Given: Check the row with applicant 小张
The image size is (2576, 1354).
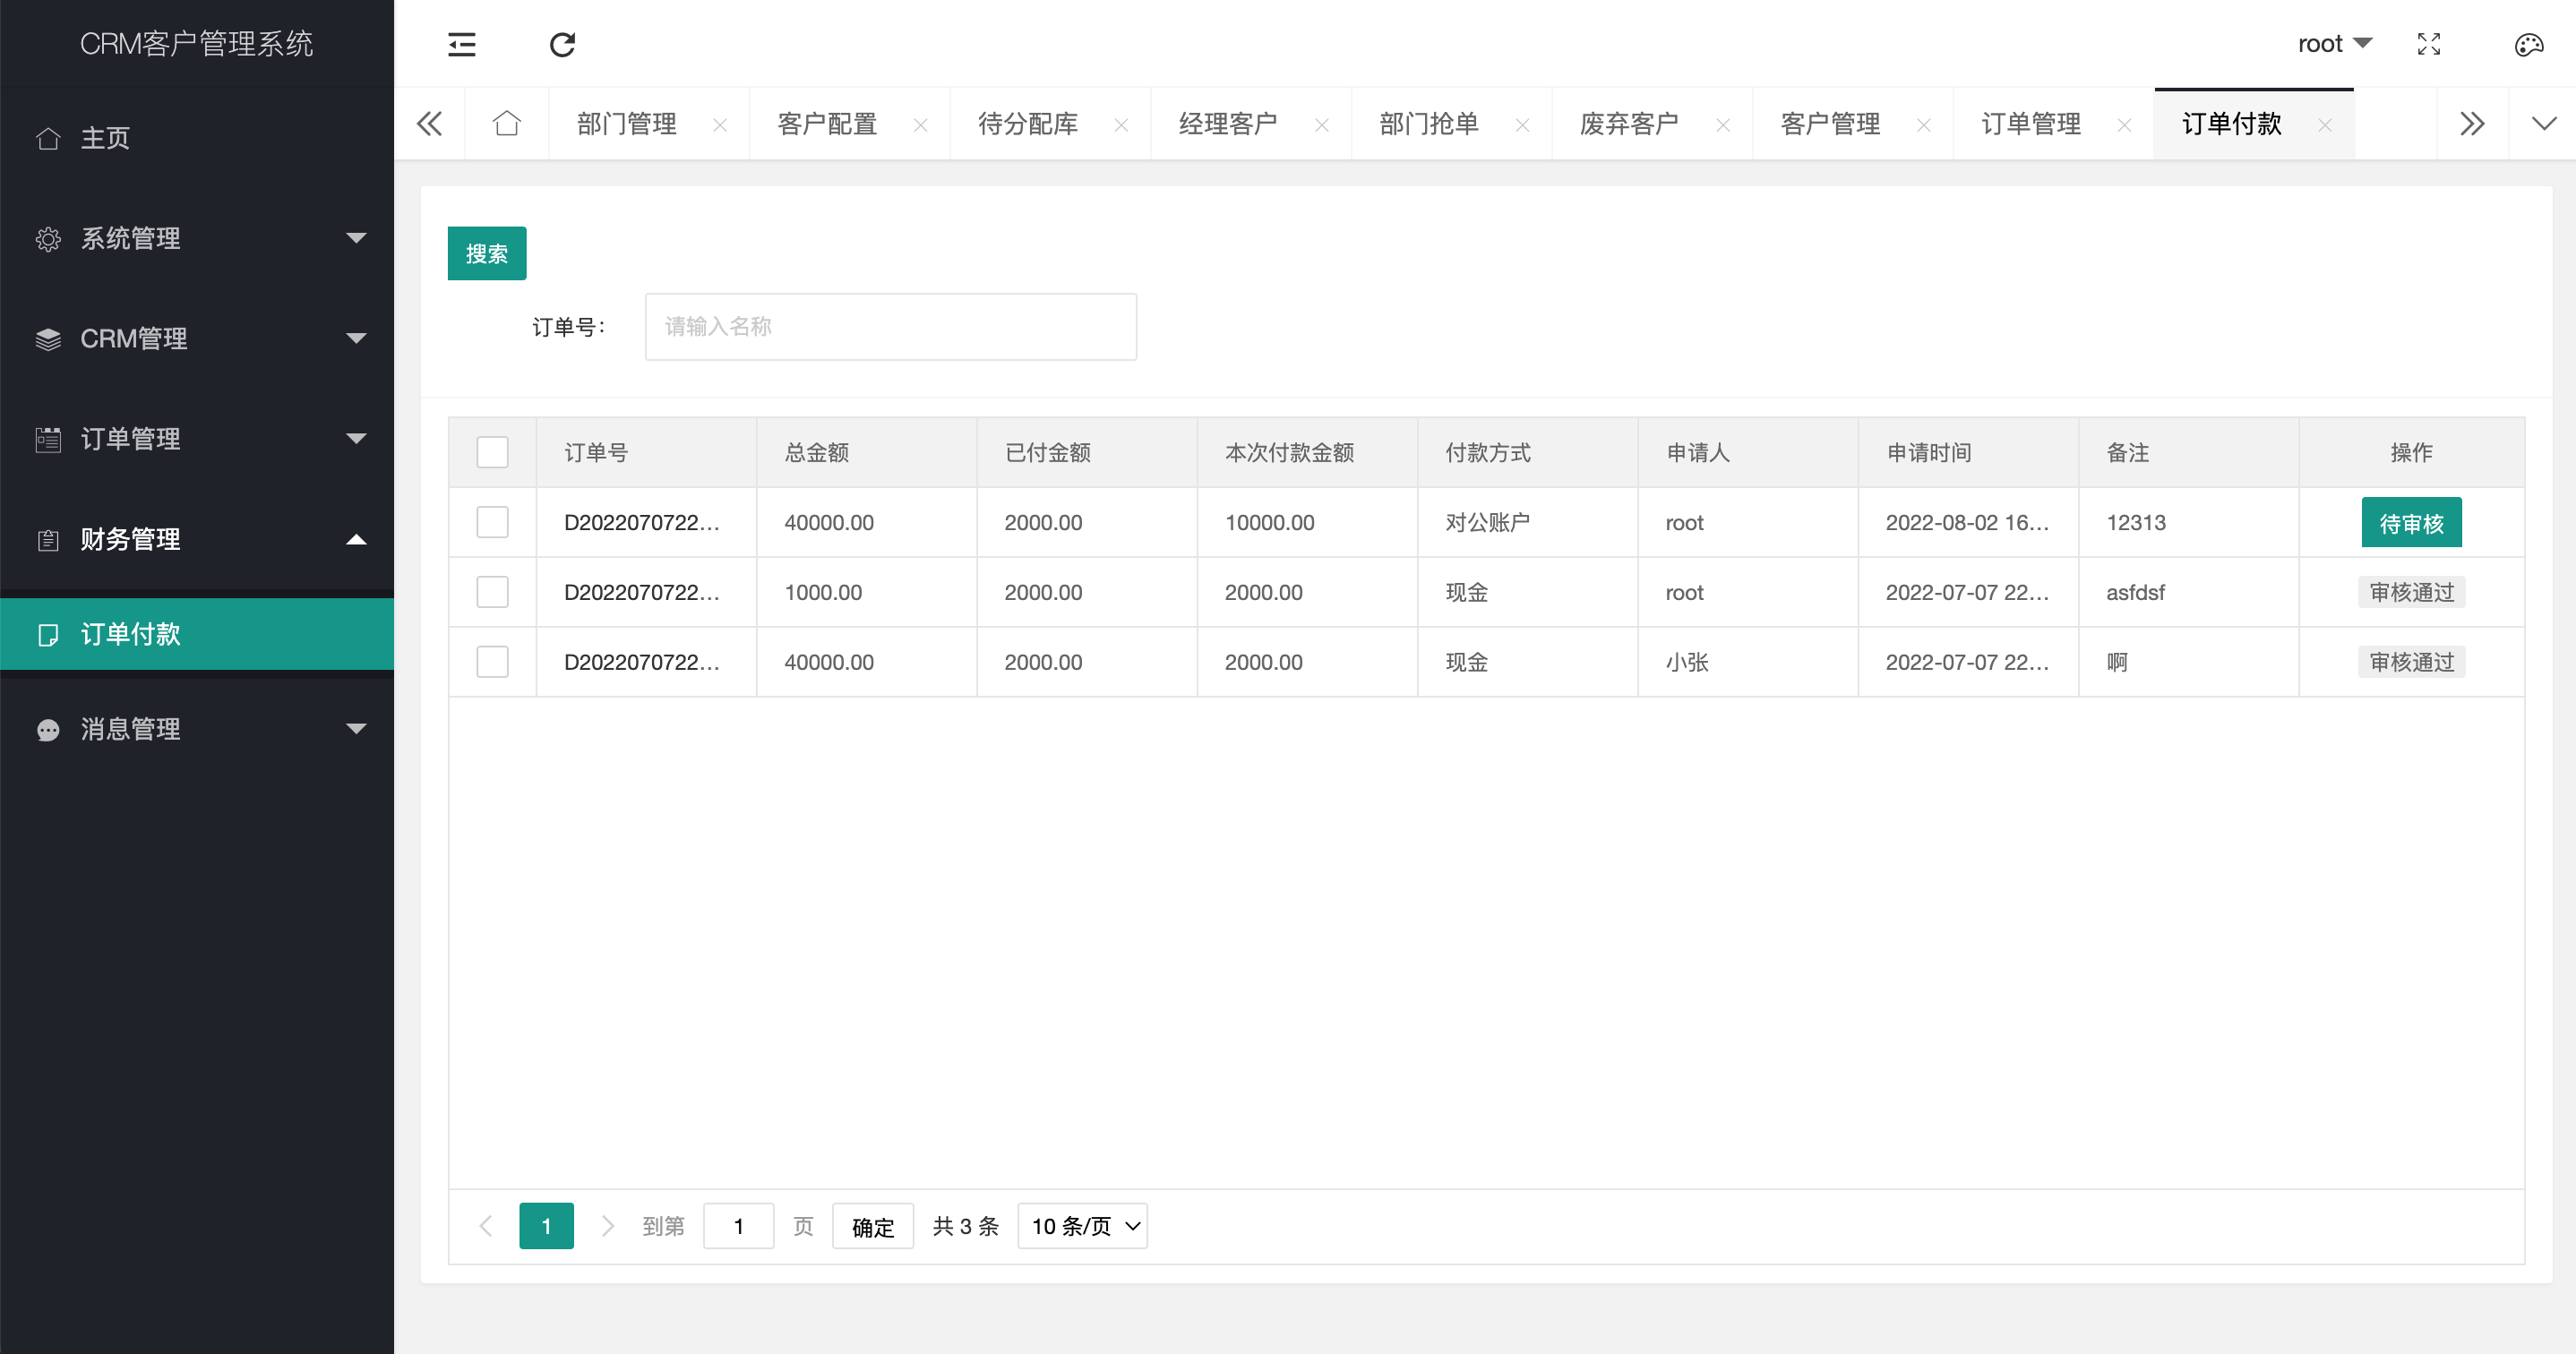Looking at the screenshot, I should 492,662.
